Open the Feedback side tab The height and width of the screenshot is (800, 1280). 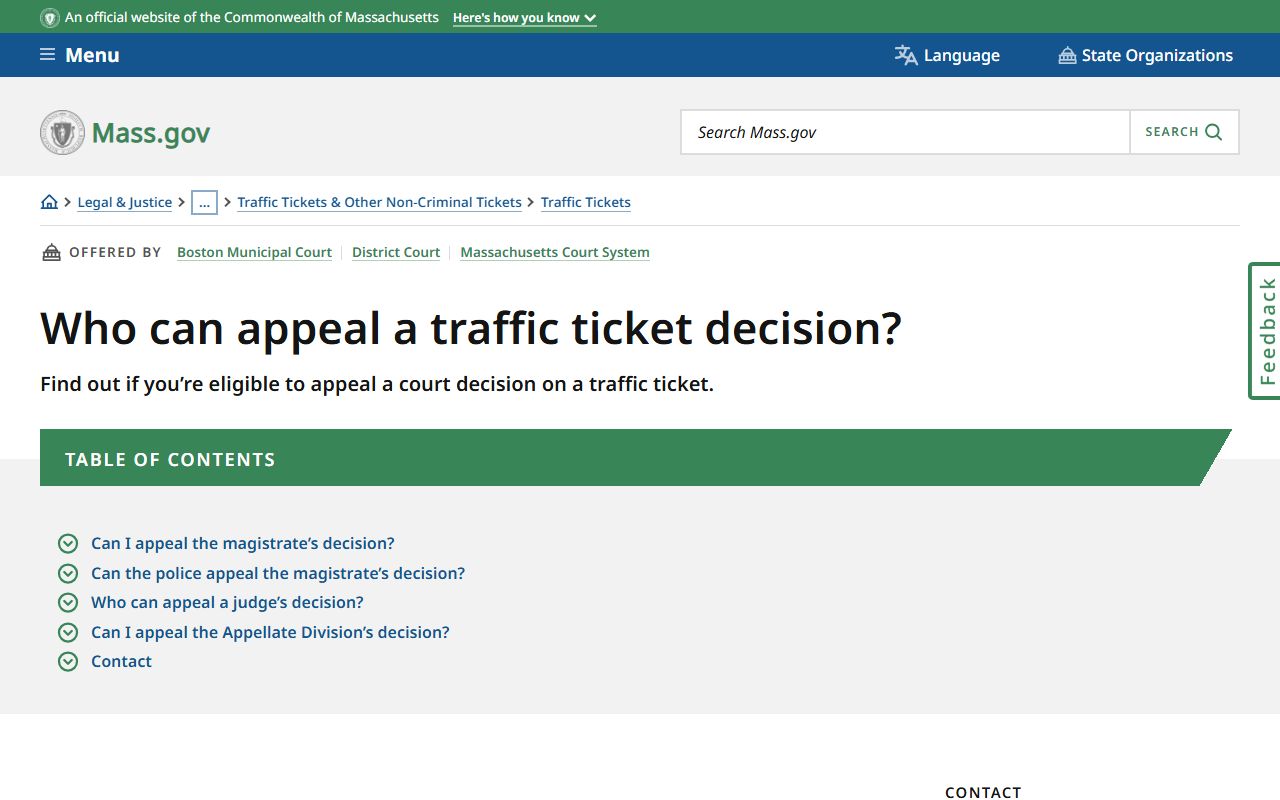pos(1265,331)
